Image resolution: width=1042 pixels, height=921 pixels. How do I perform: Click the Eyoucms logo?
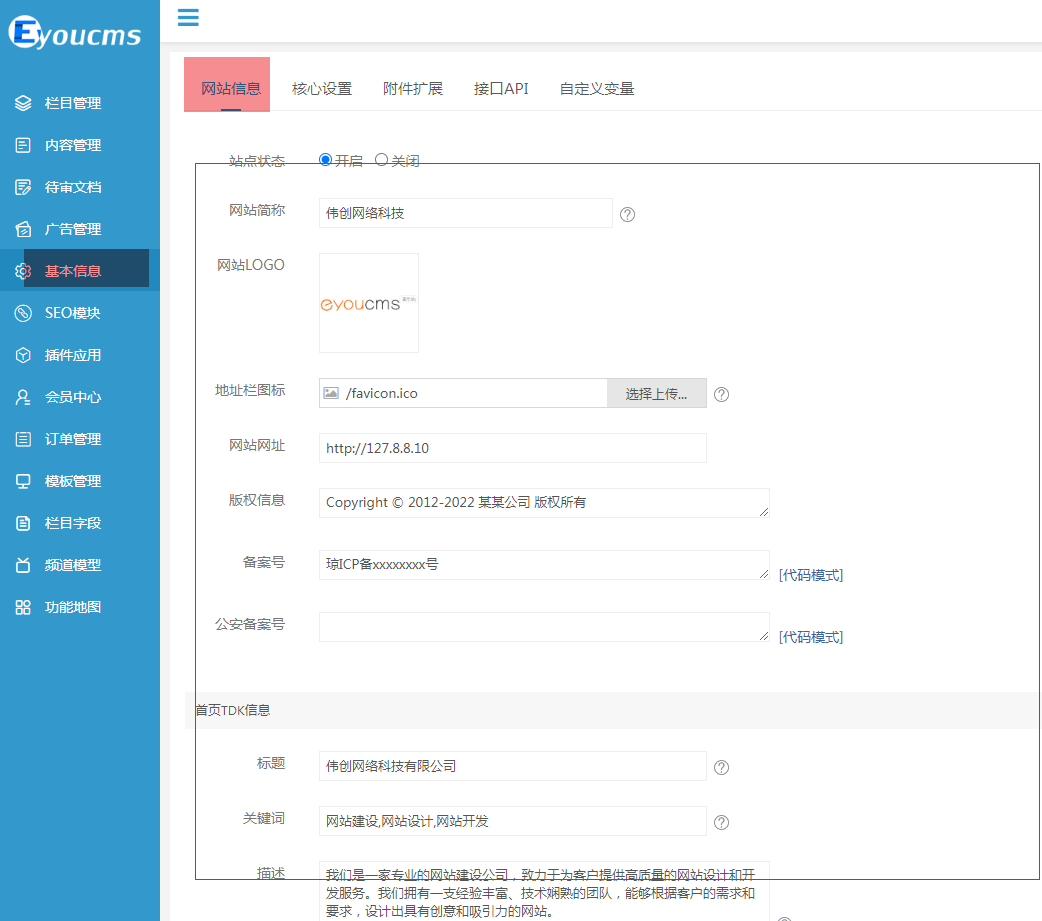(x=75, y=32)
